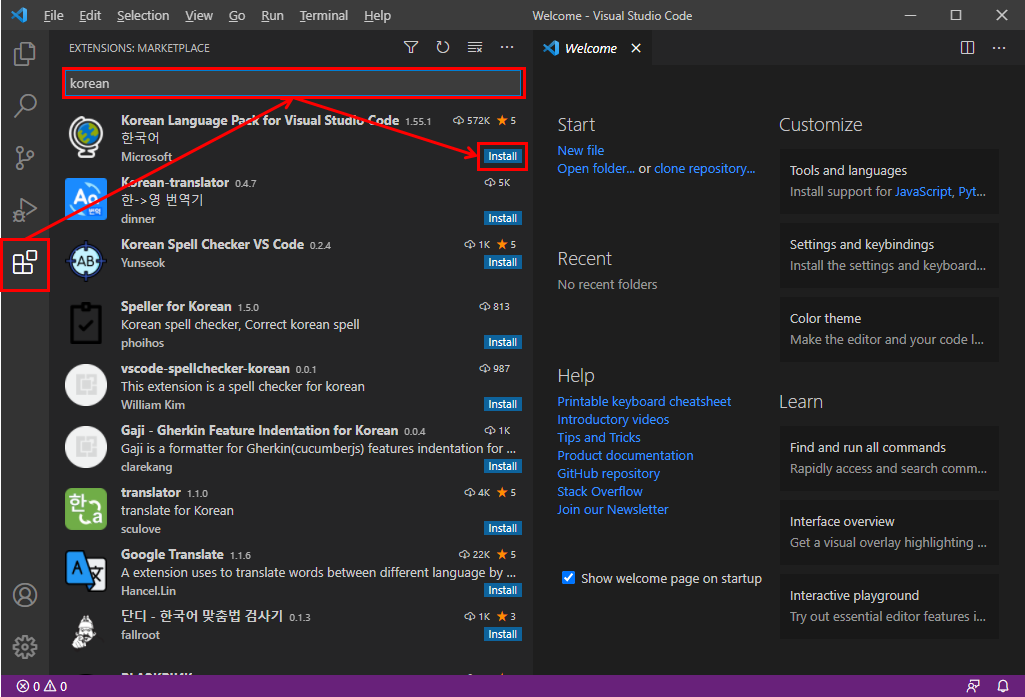The width and height of the screenshot is (1025, 697).
Task: Click the Korean Language Pack globe icon
Action: [x=86, y=137]
